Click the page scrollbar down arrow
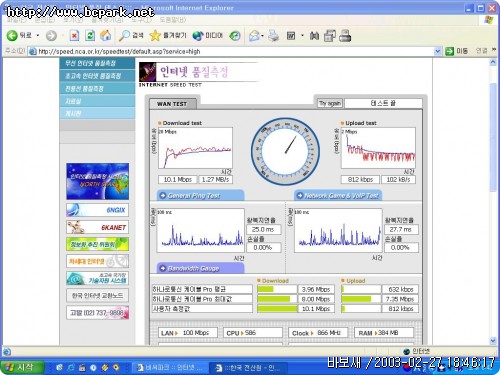The image size is (500, 375). (x=493, y=341)
